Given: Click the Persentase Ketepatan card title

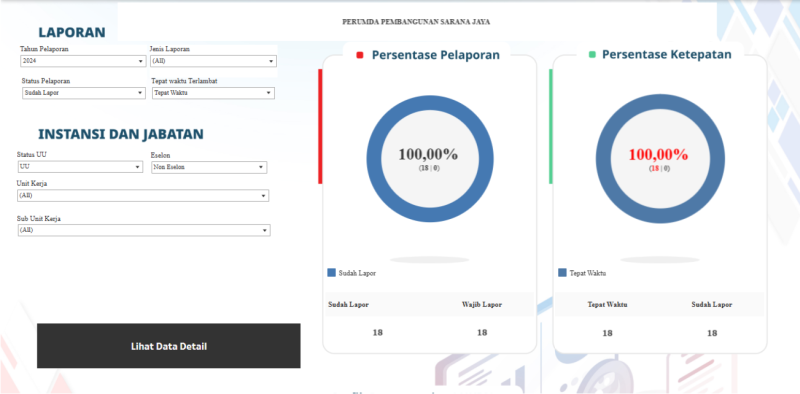Looking at the screenshot, I should click(667, 55).
